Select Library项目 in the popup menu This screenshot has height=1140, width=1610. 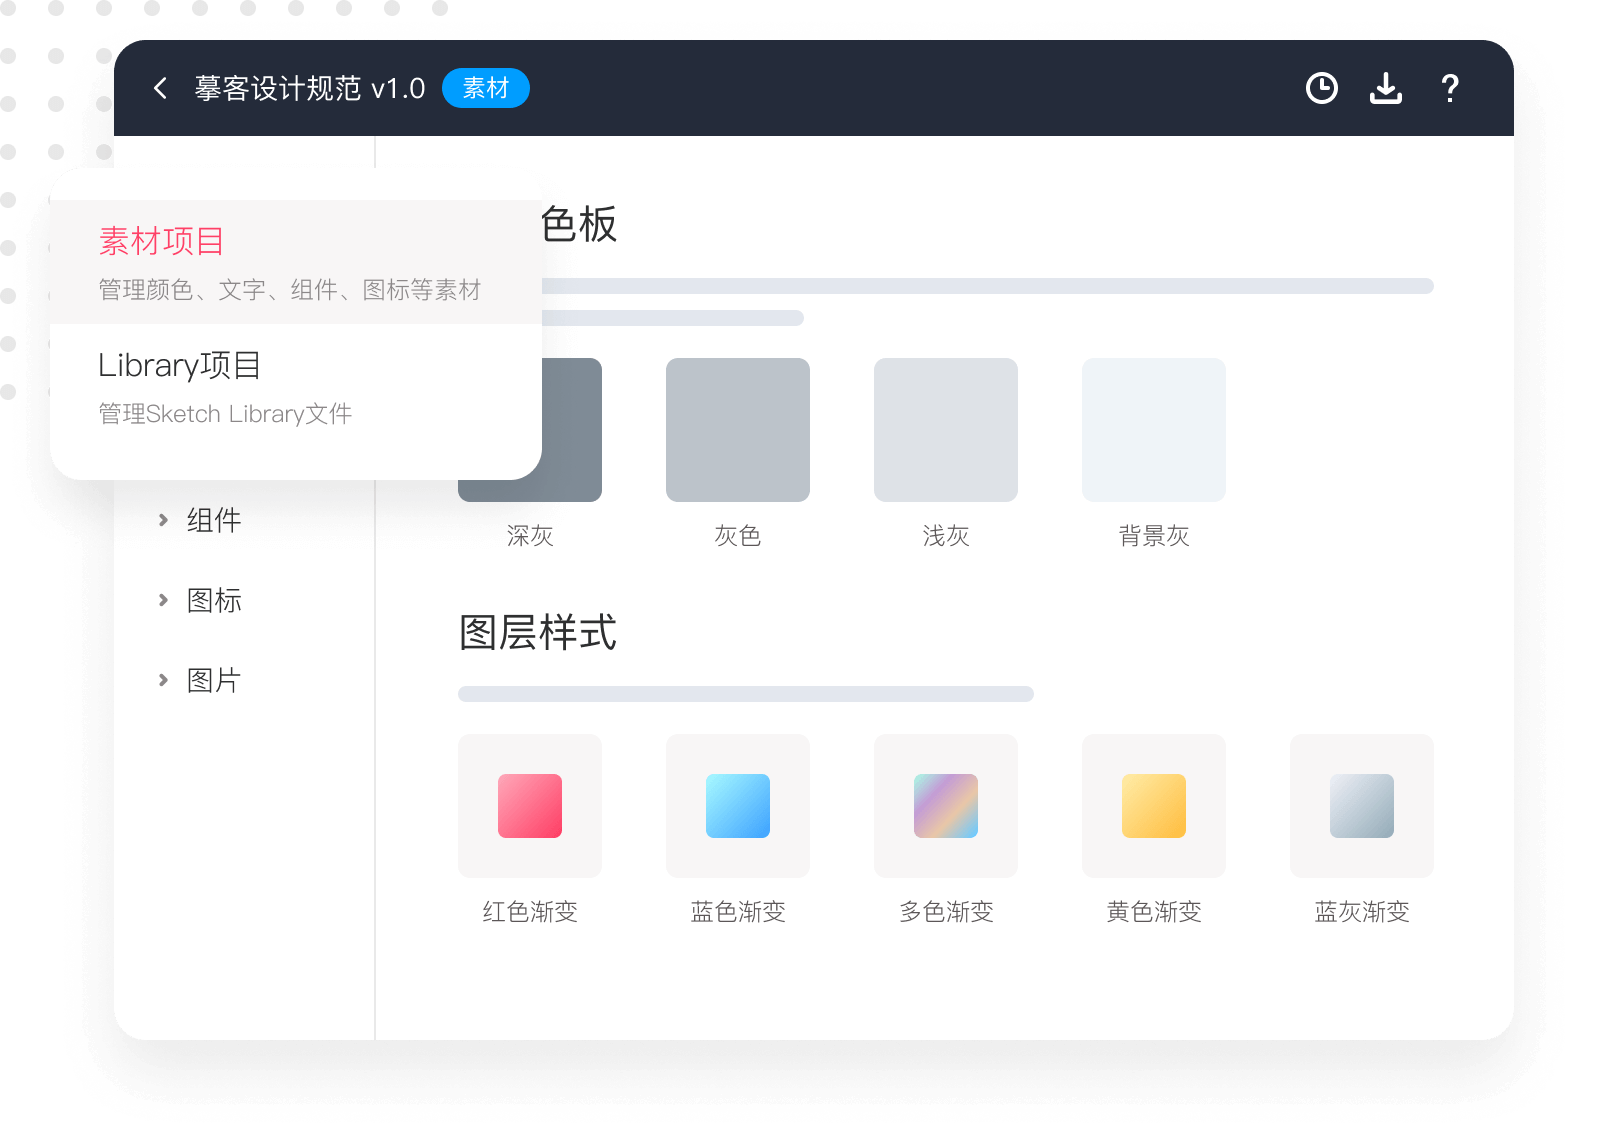tap(296, 388)
